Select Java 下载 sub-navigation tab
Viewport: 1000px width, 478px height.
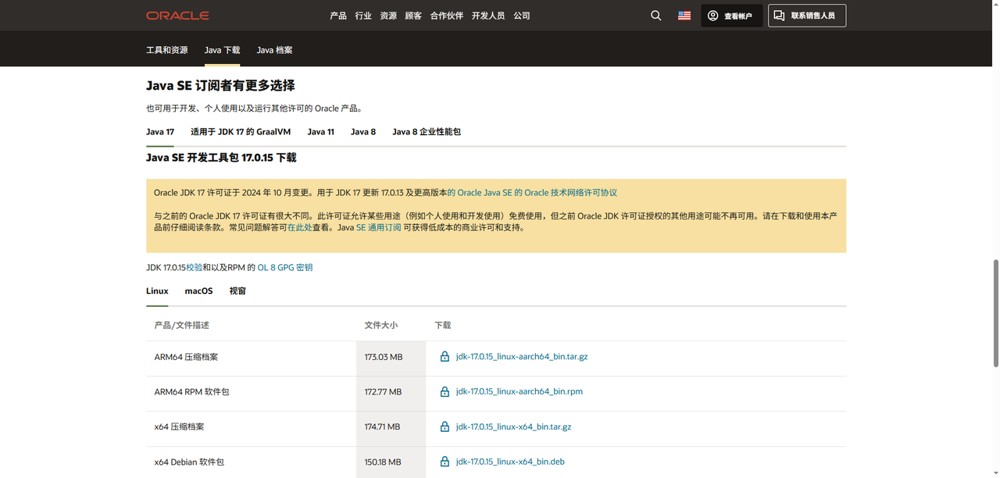click(x=222, y=50)
